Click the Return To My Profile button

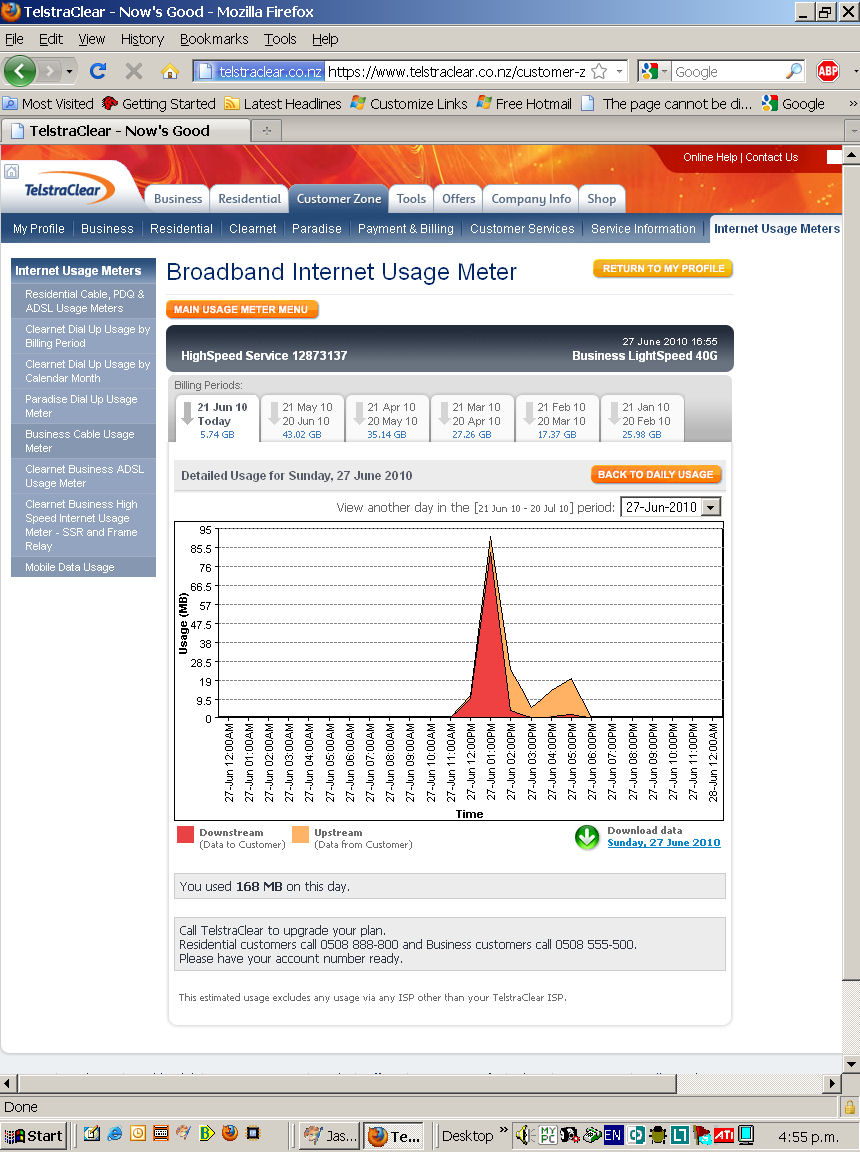[x=663, y=268]
